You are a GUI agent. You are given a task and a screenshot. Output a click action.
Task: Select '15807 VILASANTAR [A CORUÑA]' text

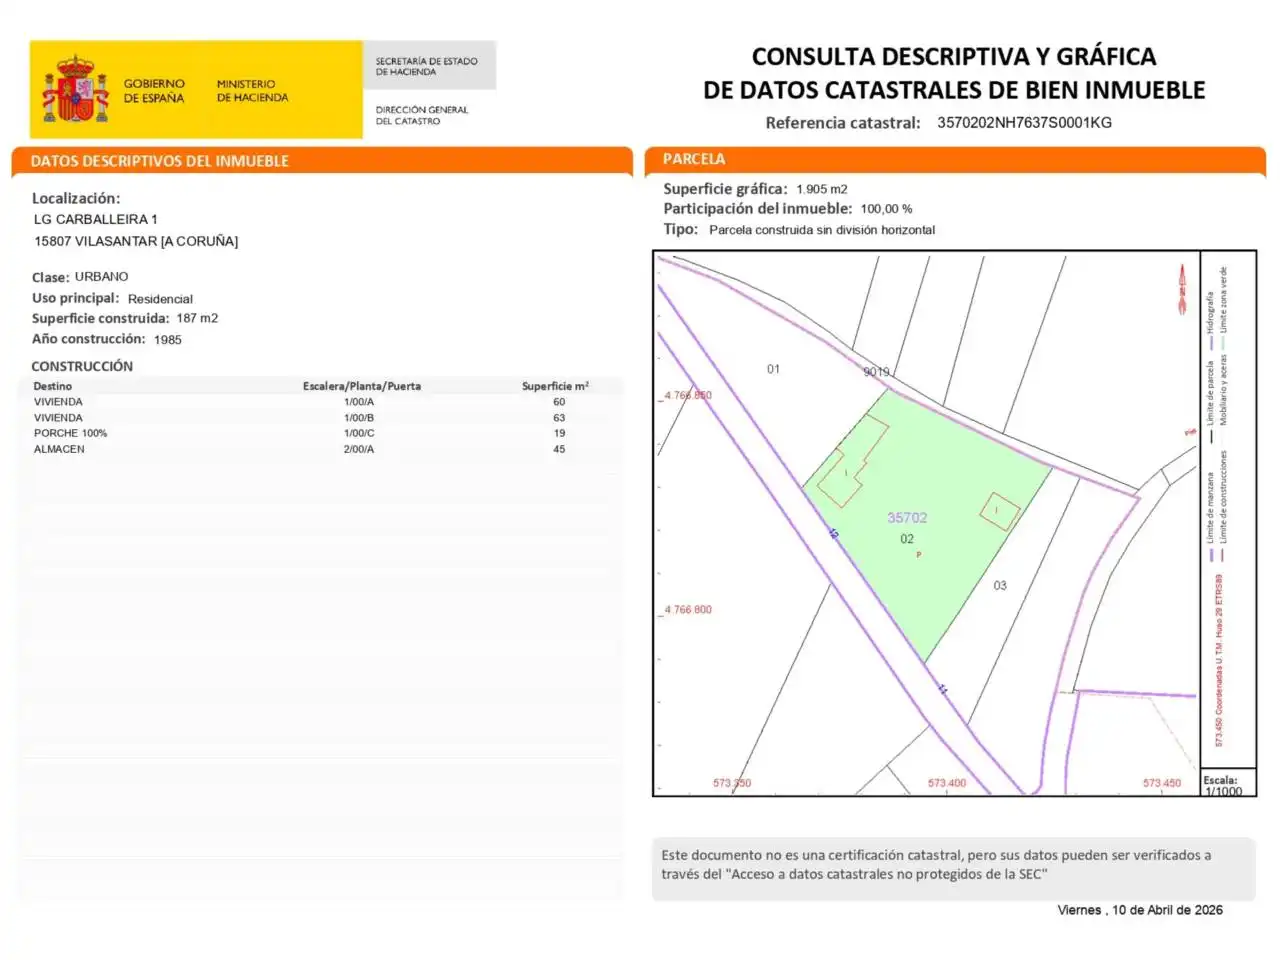[x=136, y=241]
